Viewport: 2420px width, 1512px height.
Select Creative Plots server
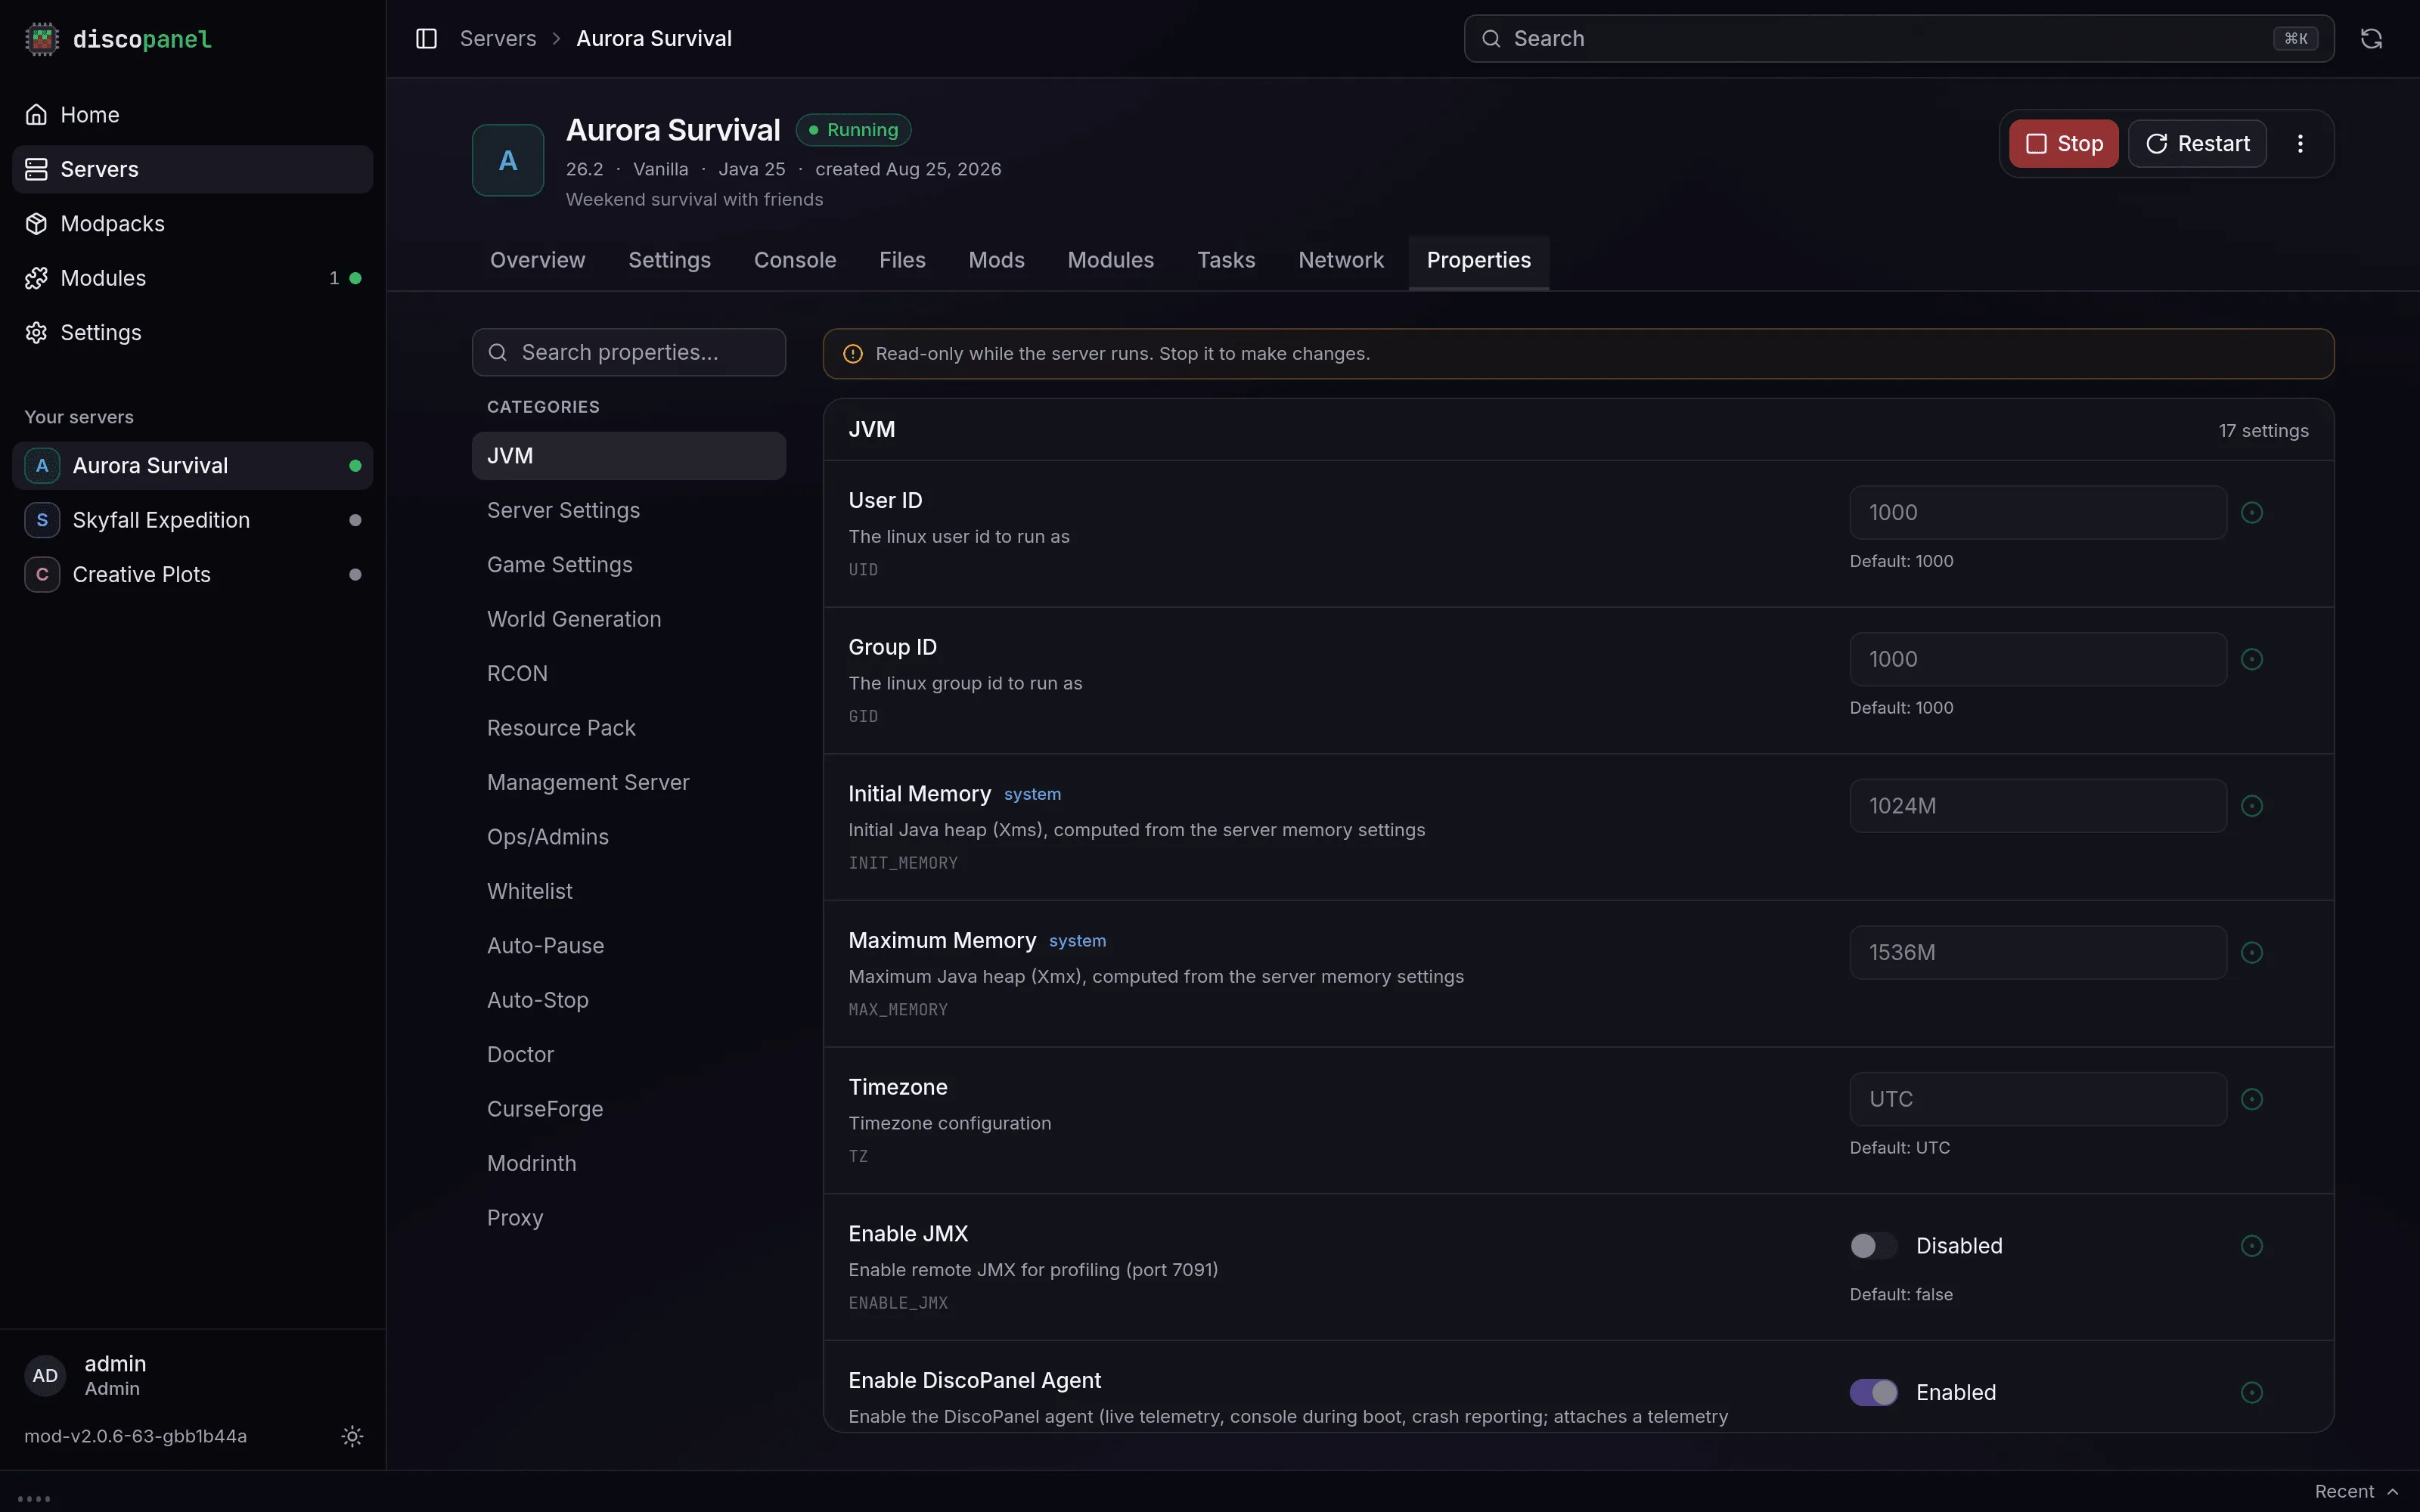192,575
